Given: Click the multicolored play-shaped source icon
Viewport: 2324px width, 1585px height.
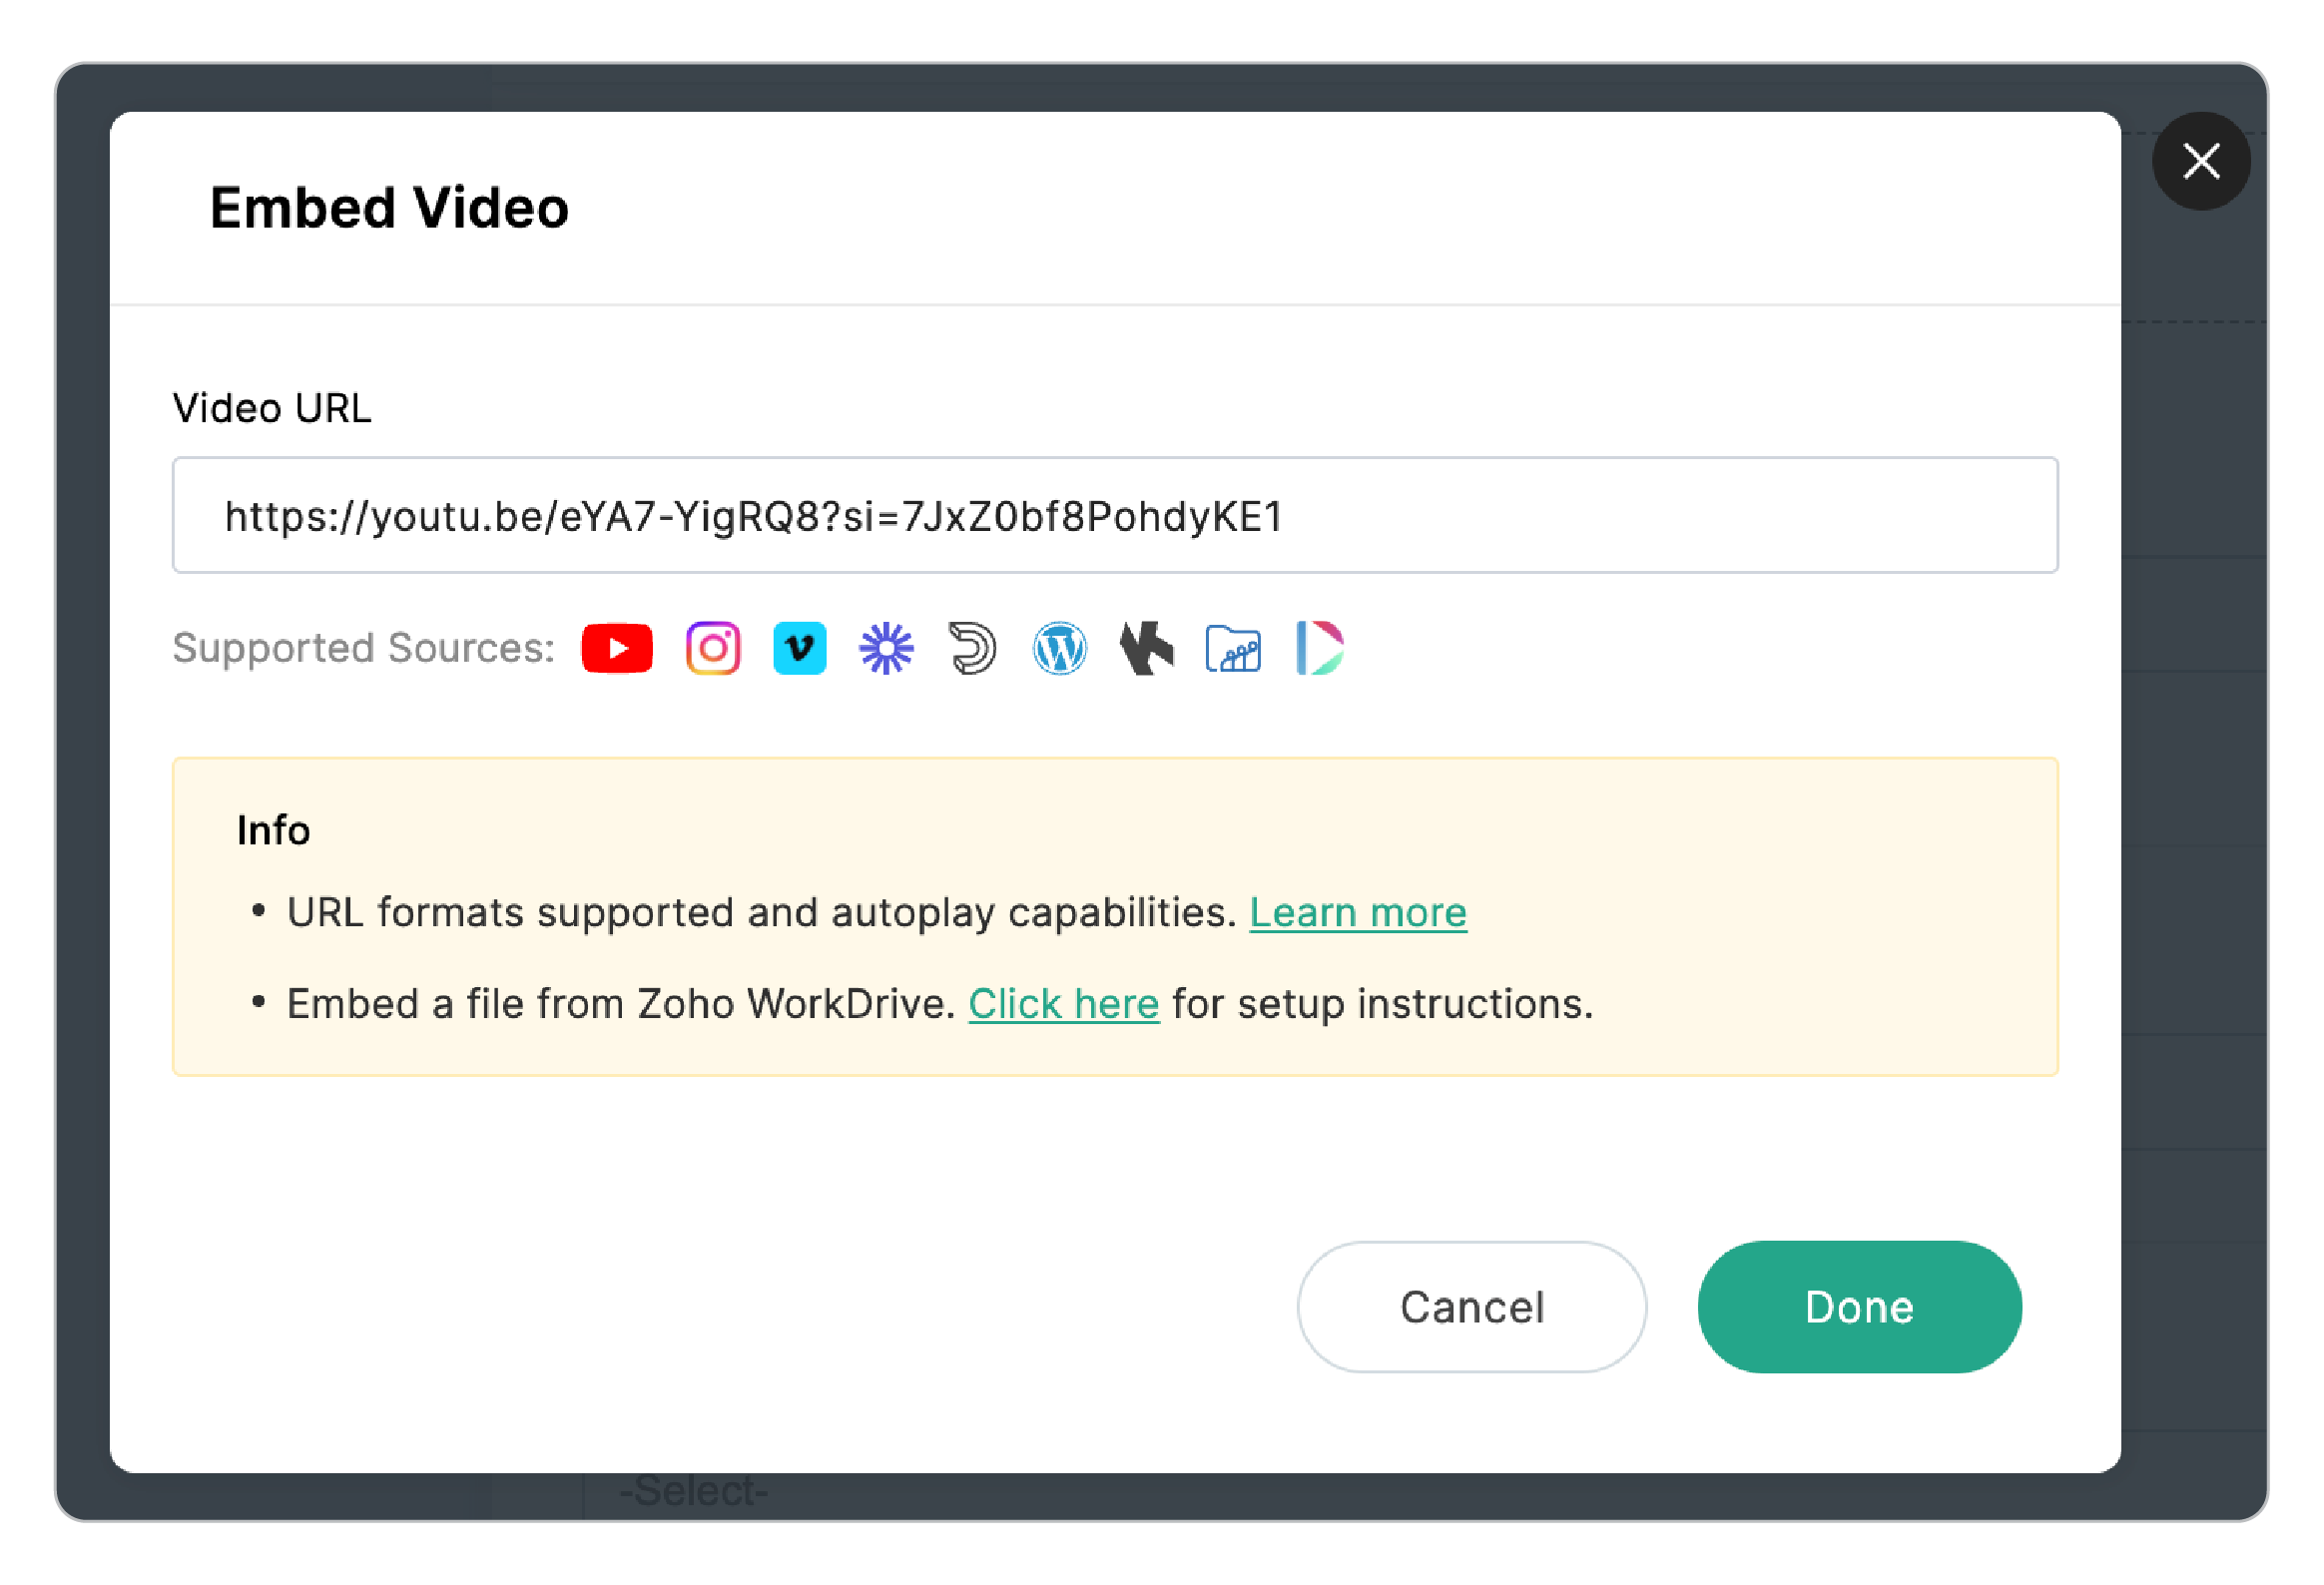Looking at the screenshot, I should point(1320,649).
